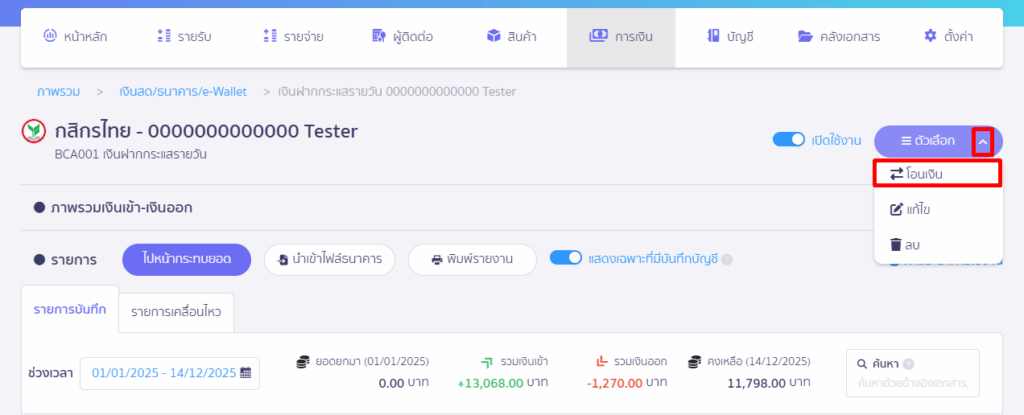
Task: Switch to รายการเคลื่อนไหว tab
Action: [176, 312]
